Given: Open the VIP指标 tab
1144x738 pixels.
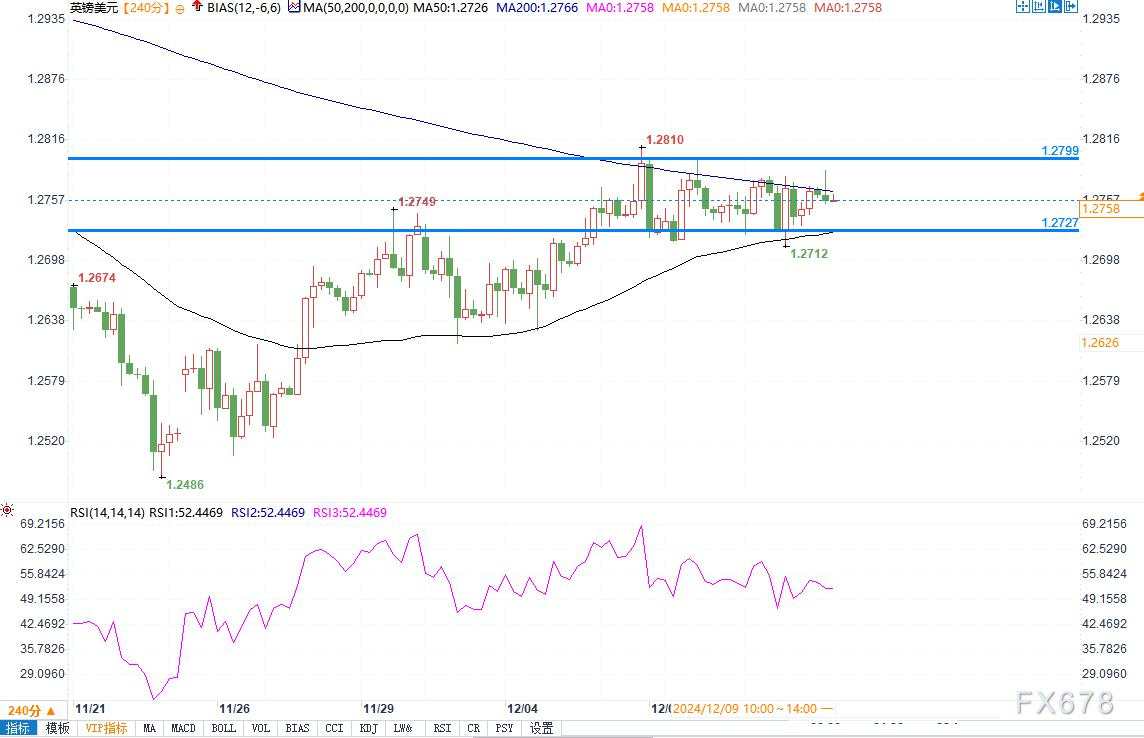Looking at the screenshot, I should tap(107, 728).
